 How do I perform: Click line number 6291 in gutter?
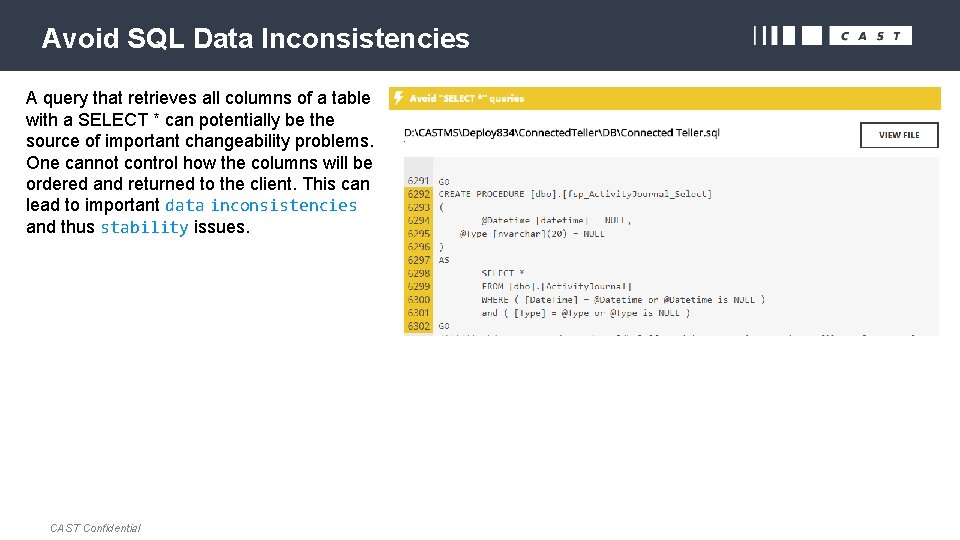(x=418, y=181)
